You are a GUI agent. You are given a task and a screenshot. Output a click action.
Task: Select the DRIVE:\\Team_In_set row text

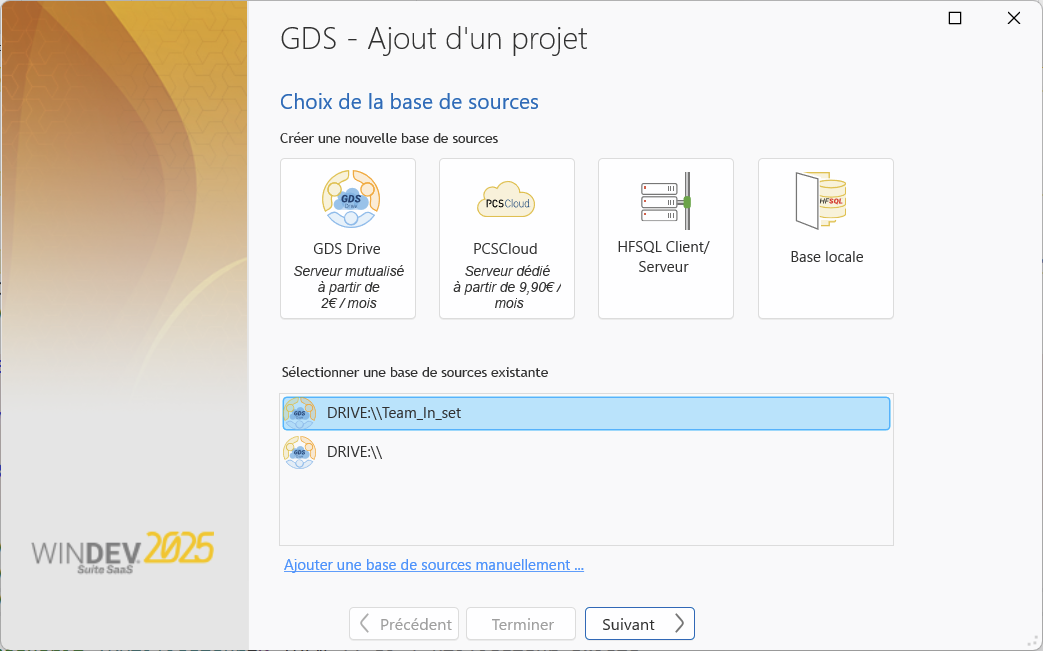(x=394, y=413)
